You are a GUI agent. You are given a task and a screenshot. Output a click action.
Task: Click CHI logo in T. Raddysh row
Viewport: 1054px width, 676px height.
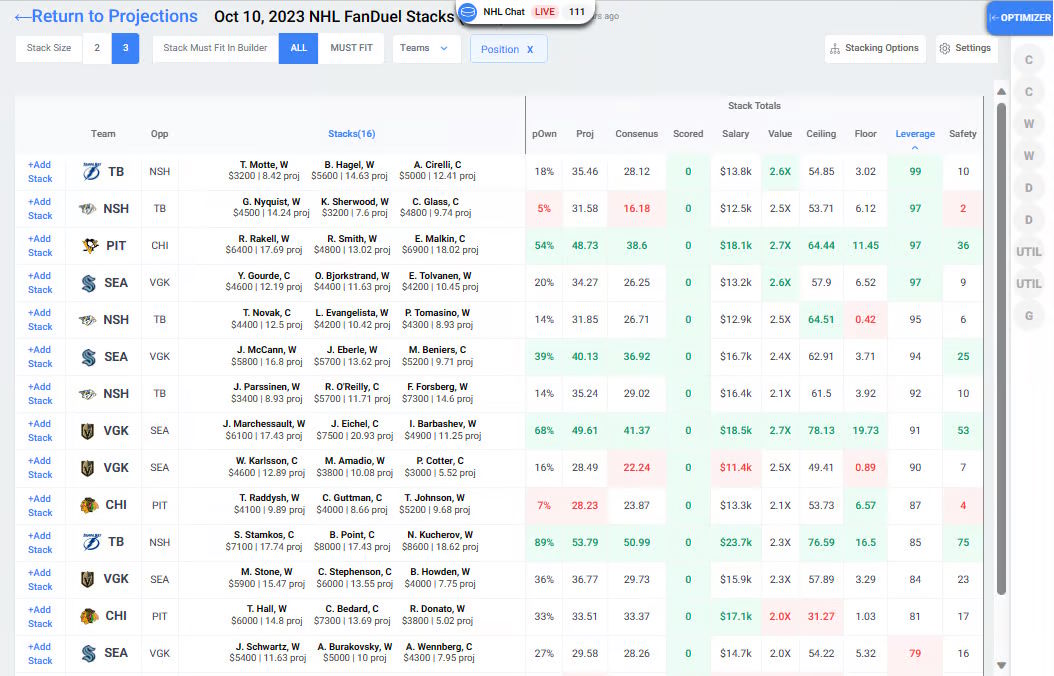pyautogui.click(x=89, y=505)
